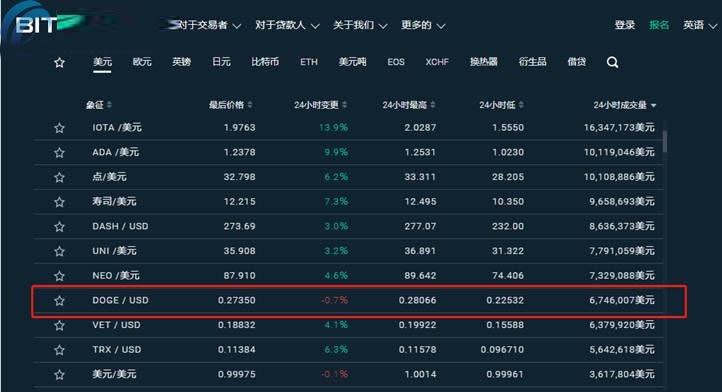This screenshot has width=722, height=392.
Task: Open the 借贷 tab
Action: click(576, 62)
